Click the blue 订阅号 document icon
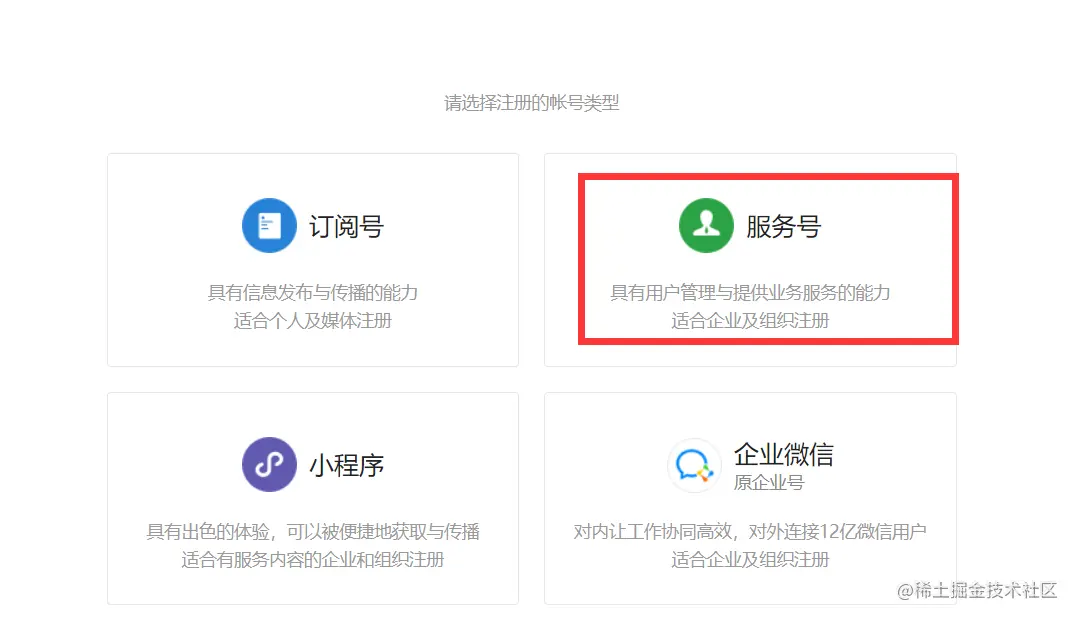The image size is (1076, 619). (269, 226)
